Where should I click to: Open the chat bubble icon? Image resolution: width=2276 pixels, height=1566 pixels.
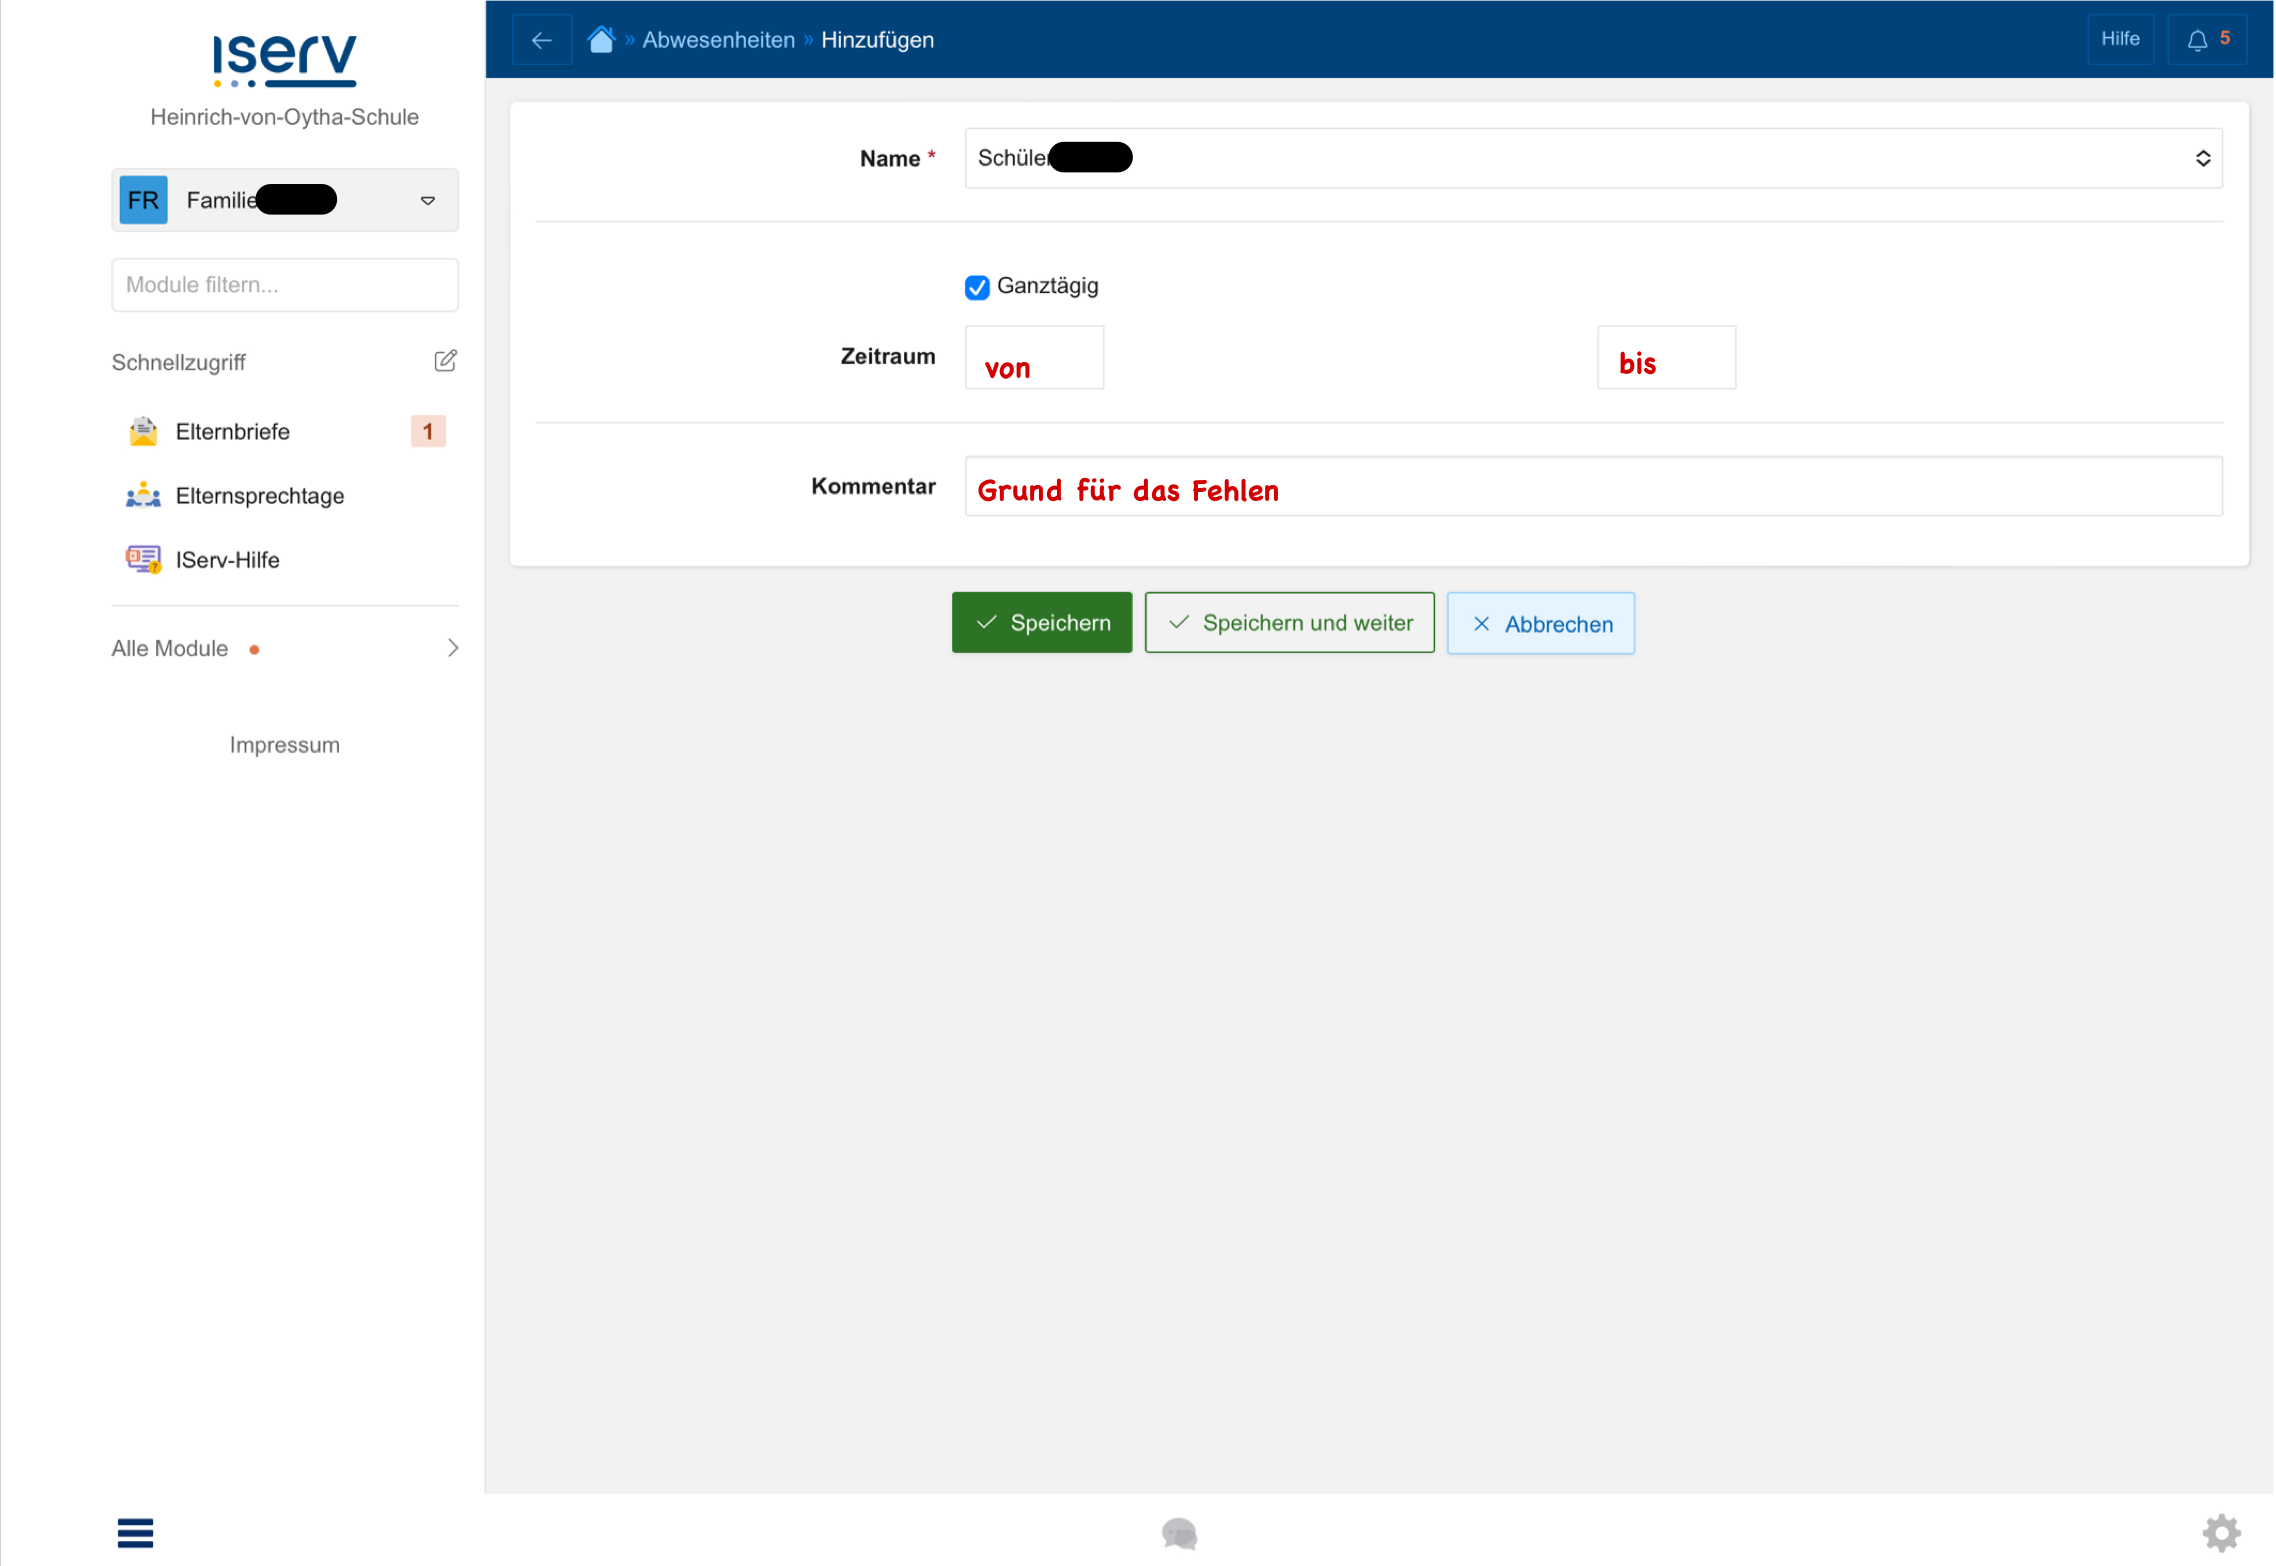[x=1180, y=1534]
